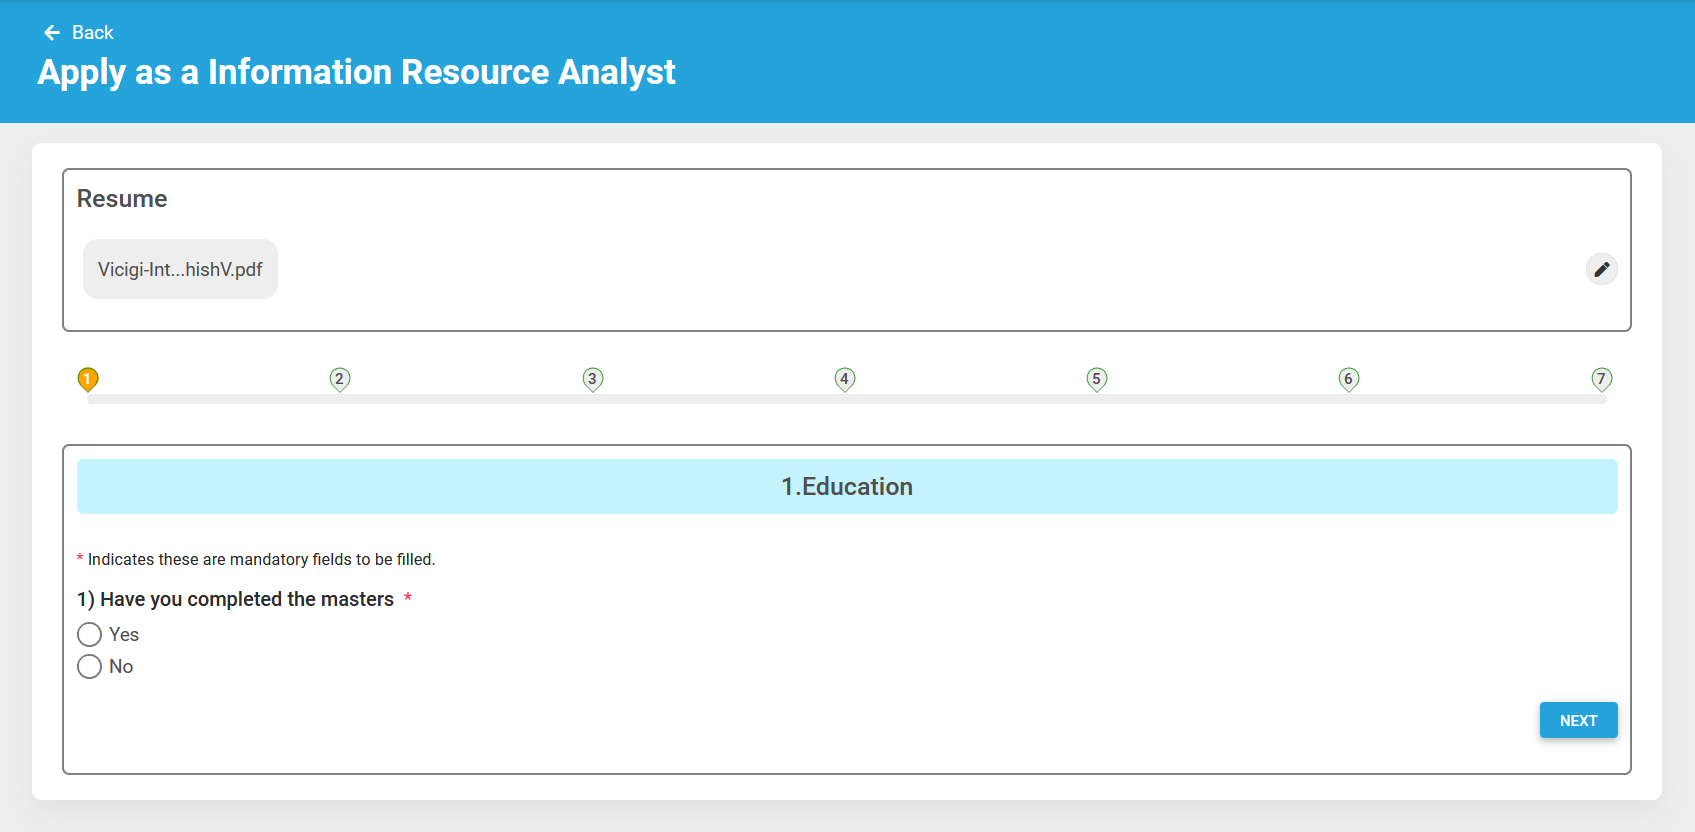Image resolution: width=1695 pixels, height=832 pixels.
Task: Click the NEXT button
Action: tap(1578, 720)
